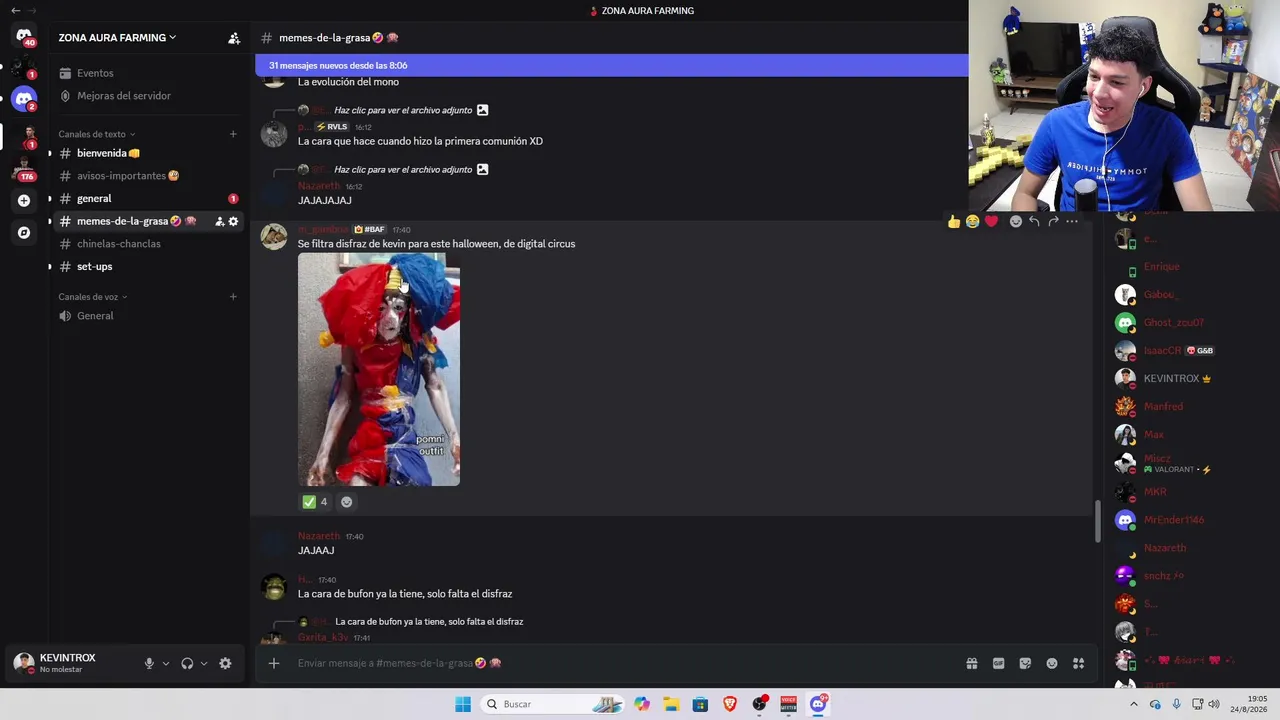Open the apps launcher in message bar

(x=1079, y=663)
